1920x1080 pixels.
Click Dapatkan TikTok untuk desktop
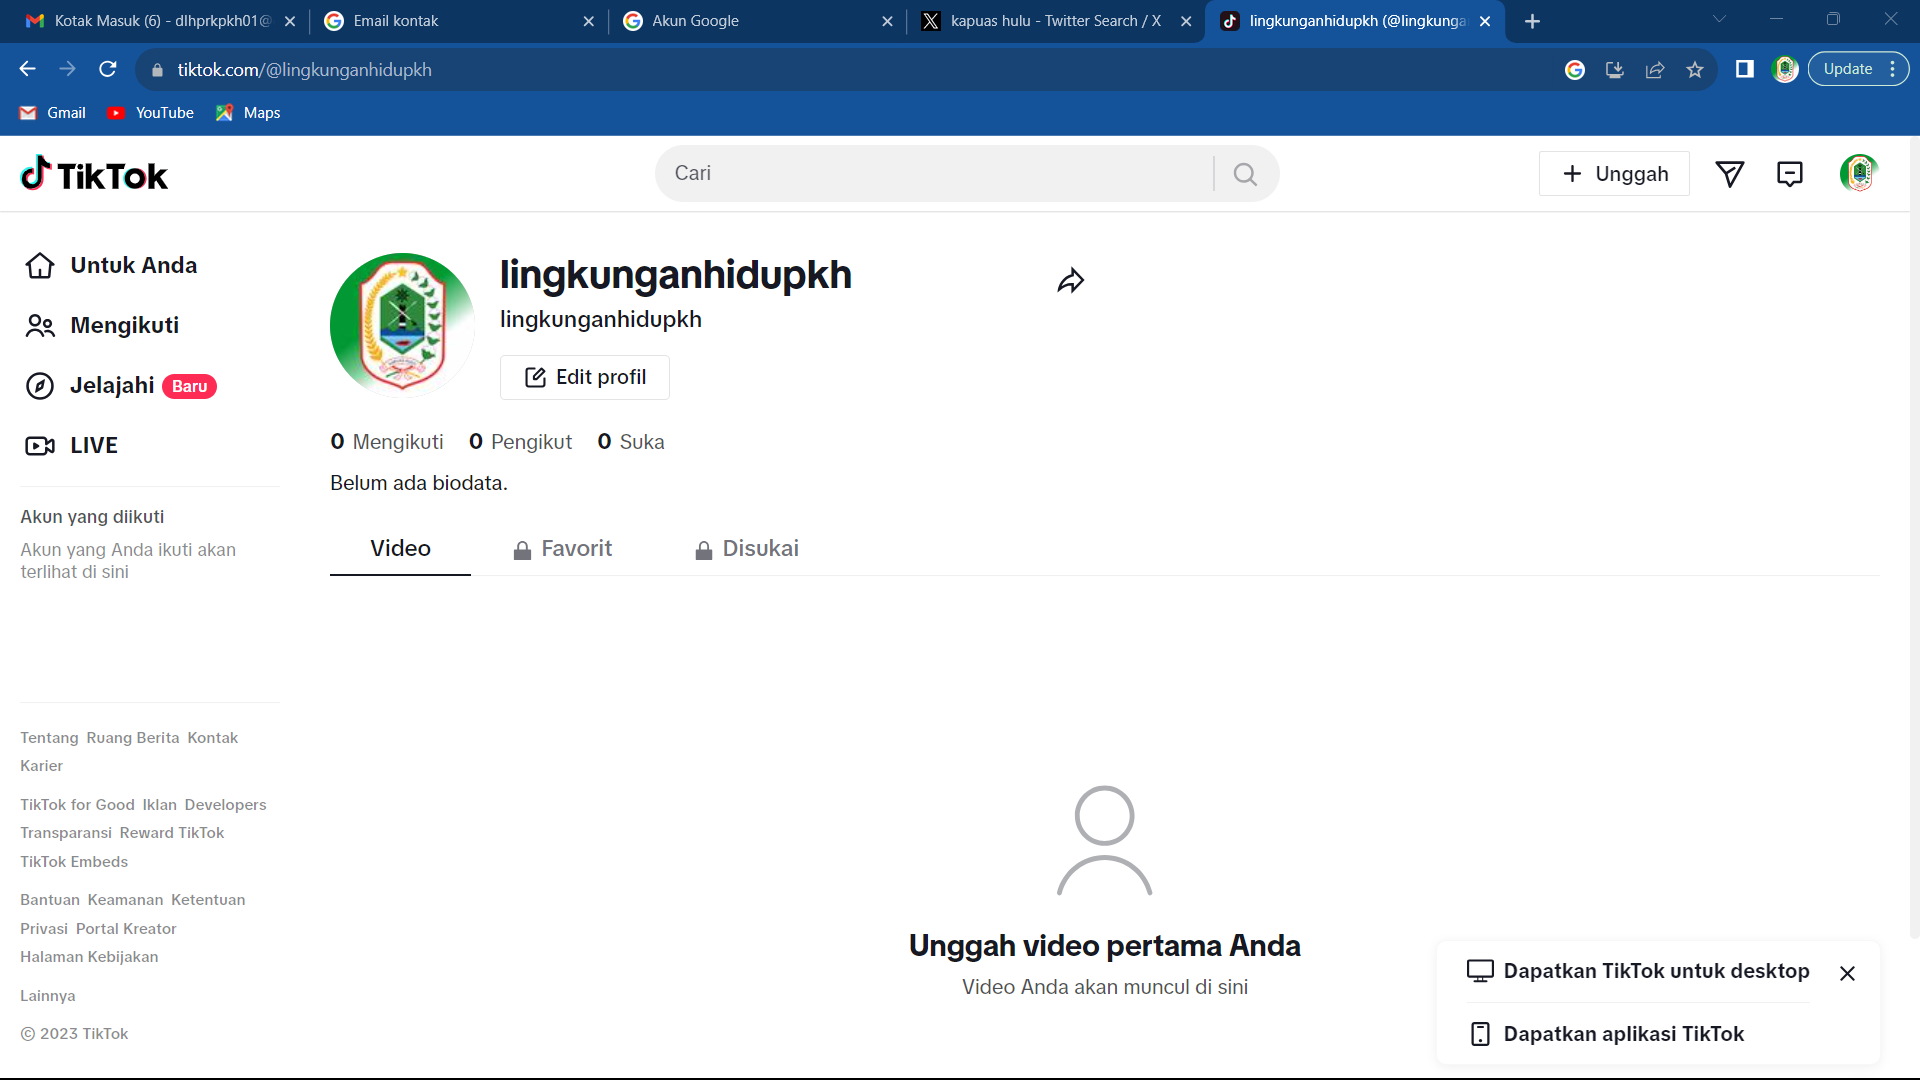pyautogui.click(x=1638, y=971)
